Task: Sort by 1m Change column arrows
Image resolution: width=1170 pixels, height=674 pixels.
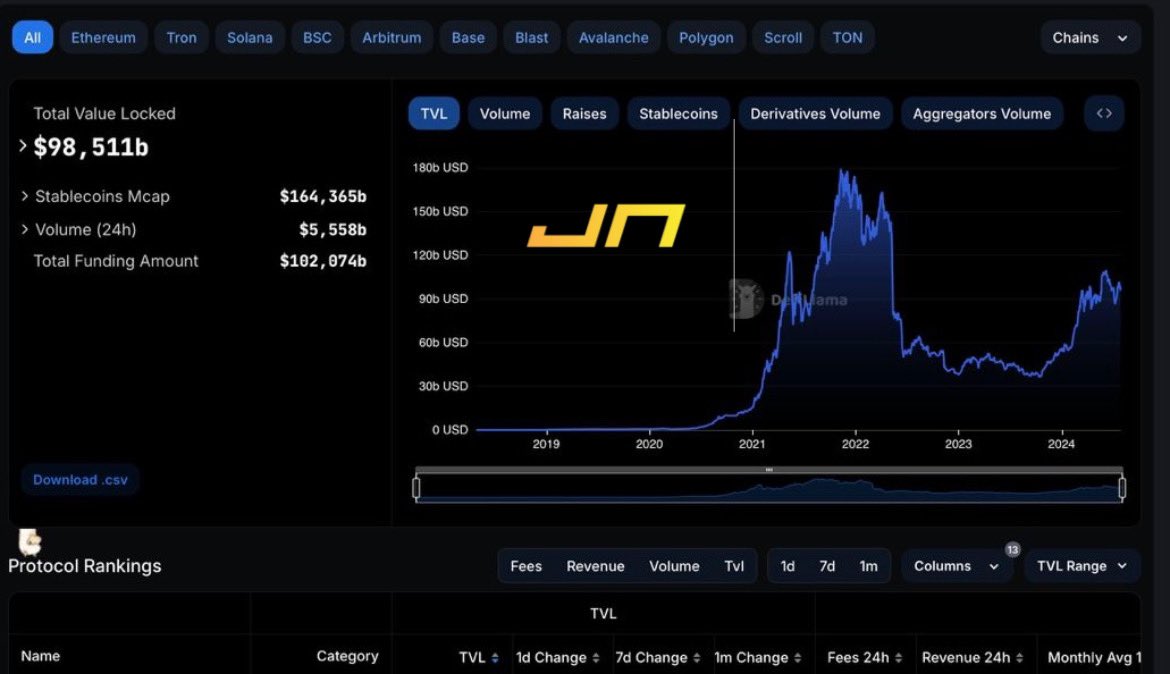Action: click(797, 658)
